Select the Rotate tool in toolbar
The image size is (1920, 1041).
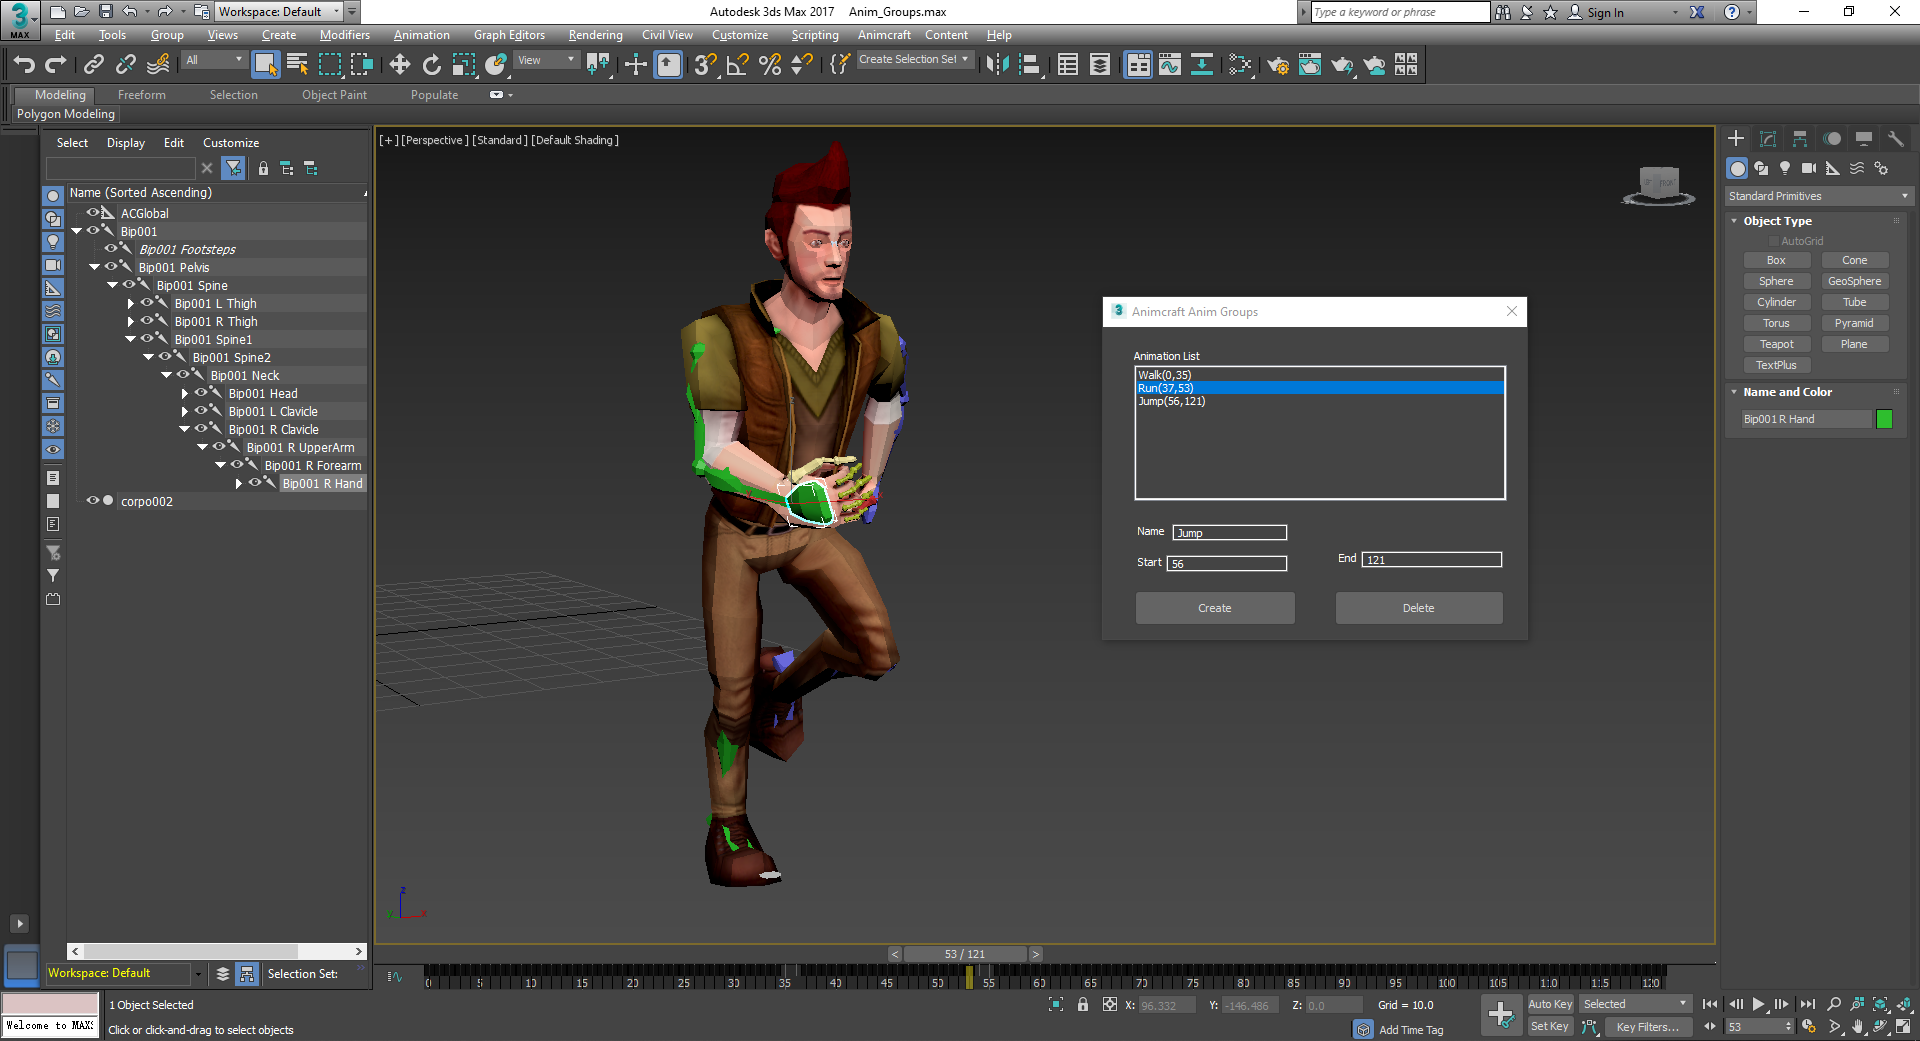pyautogui.click(x=431, y=65)
